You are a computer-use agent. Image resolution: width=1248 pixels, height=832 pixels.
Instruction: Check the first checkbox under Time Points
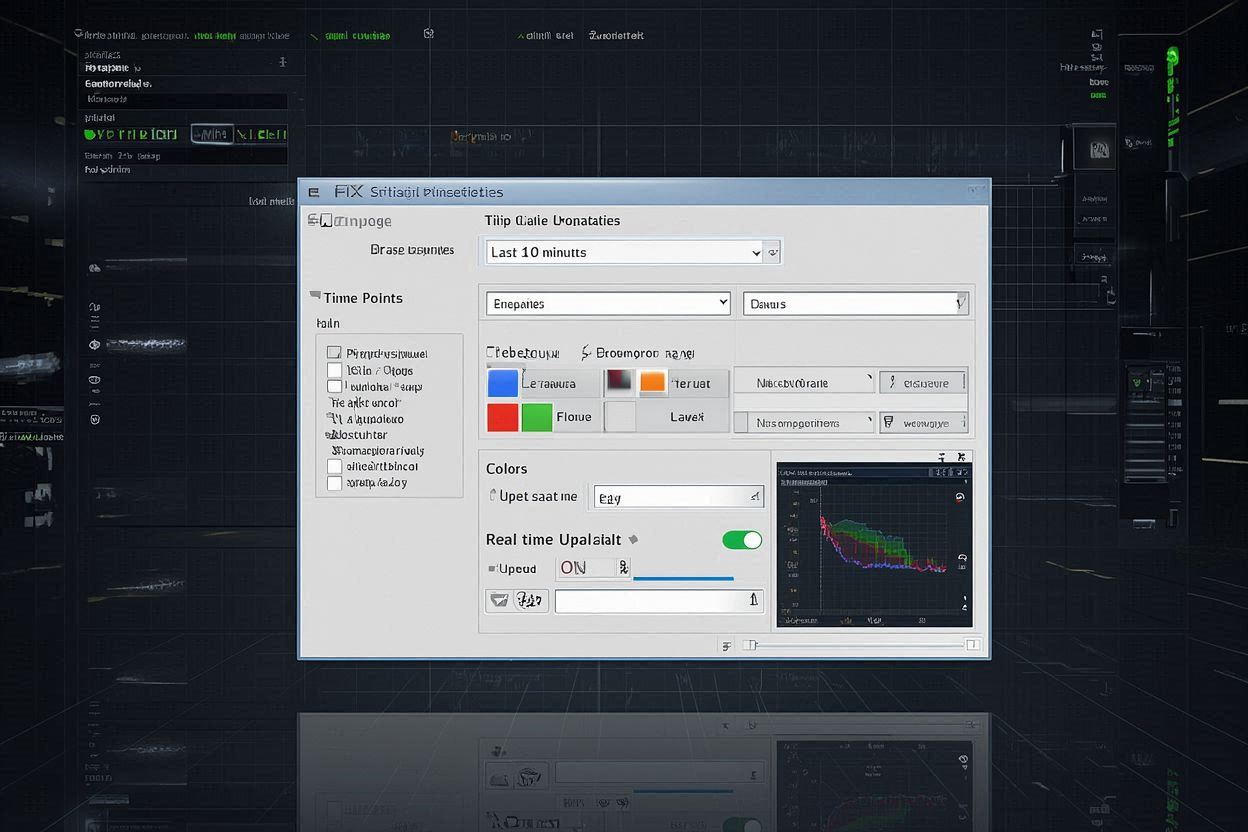coord(334,353)
